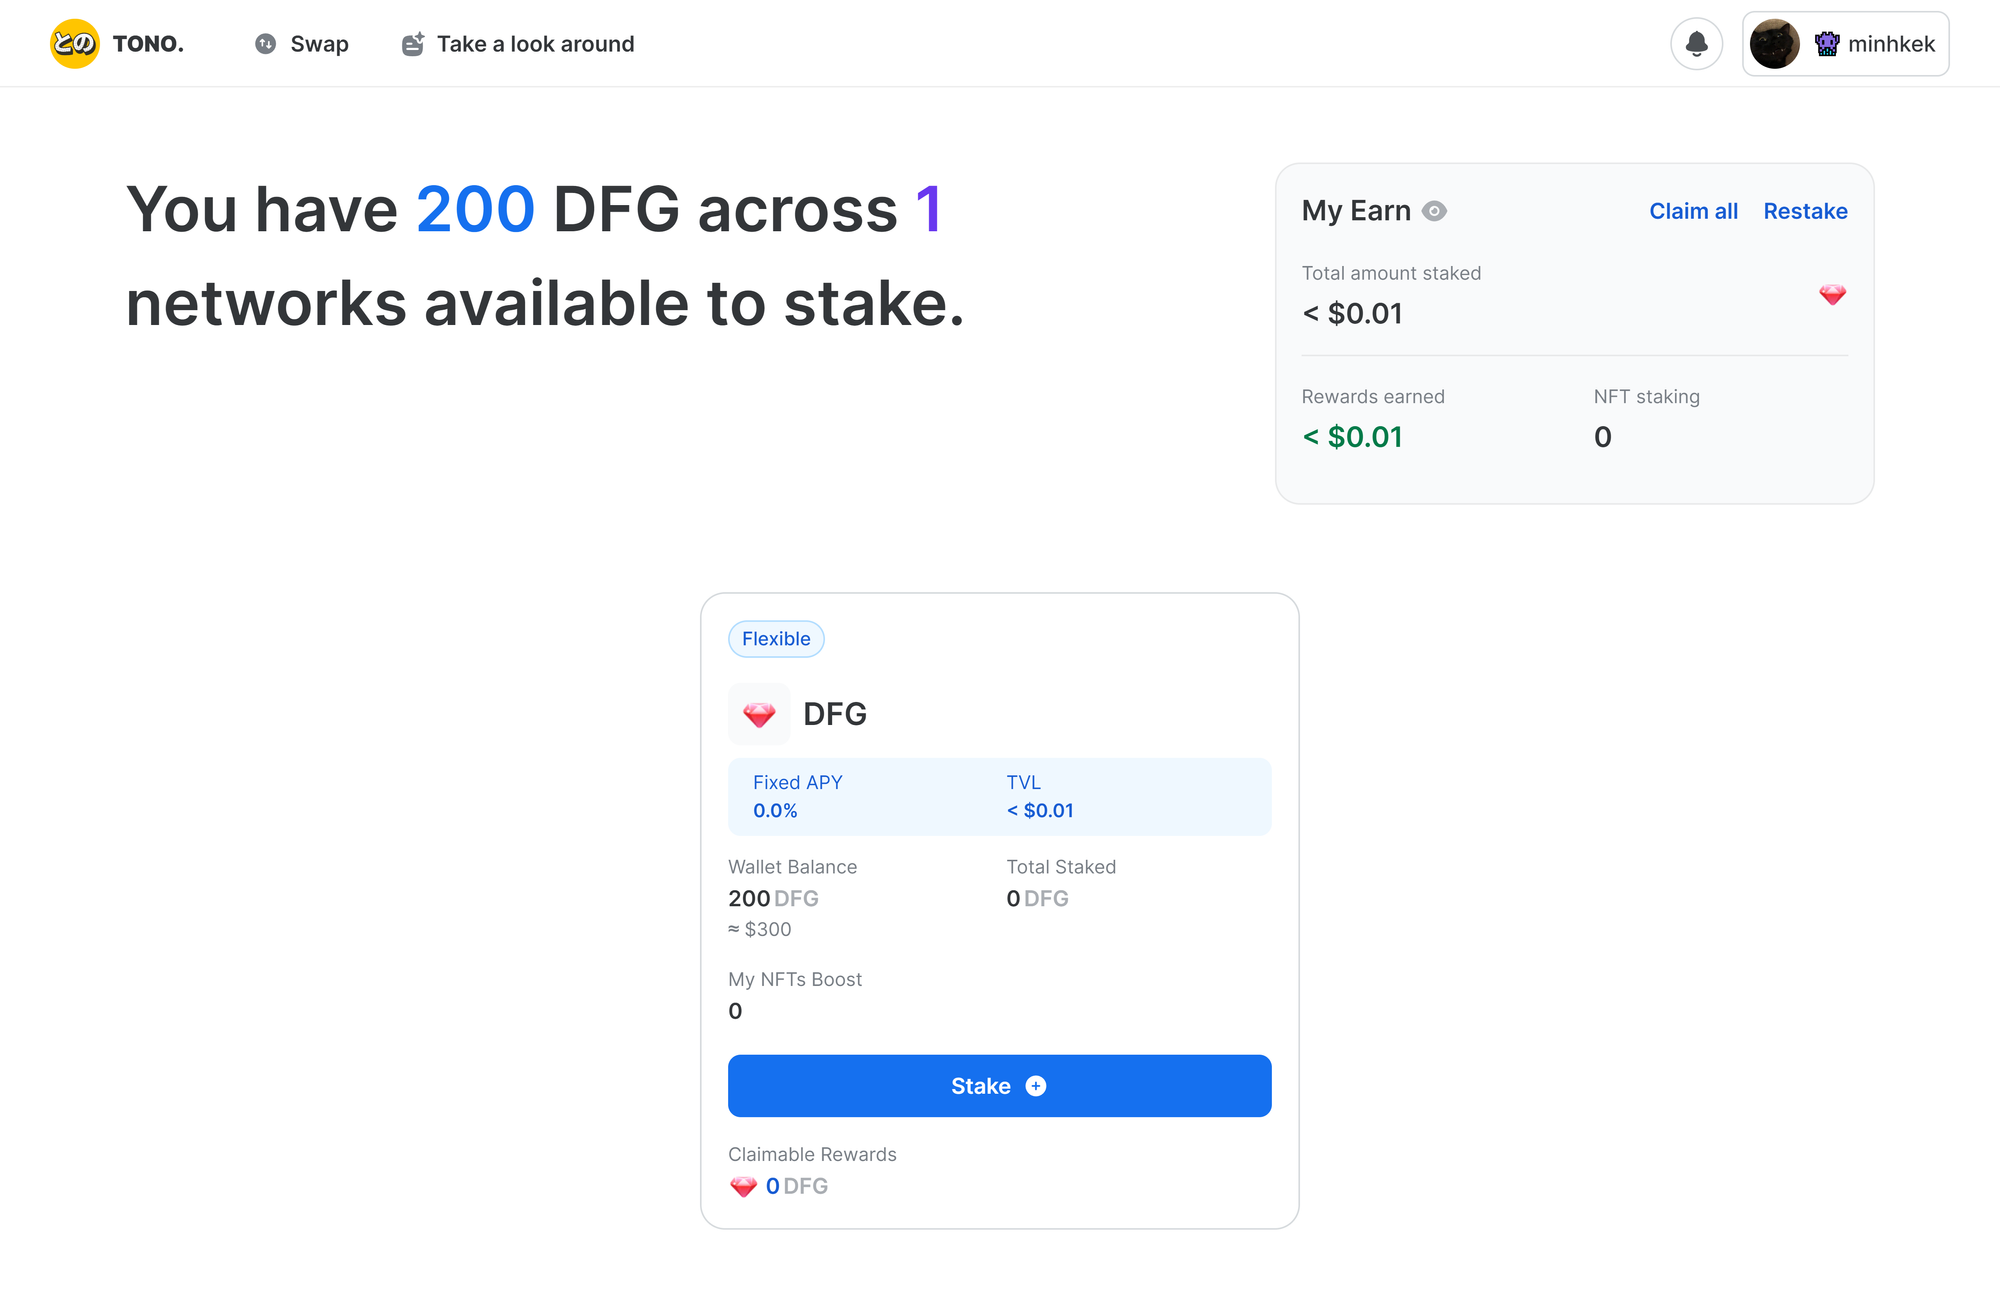This screenshot has width=2000, height=1300.
Task: Click the purple alien icon beside minhkek
Action: coord(1827,44)
